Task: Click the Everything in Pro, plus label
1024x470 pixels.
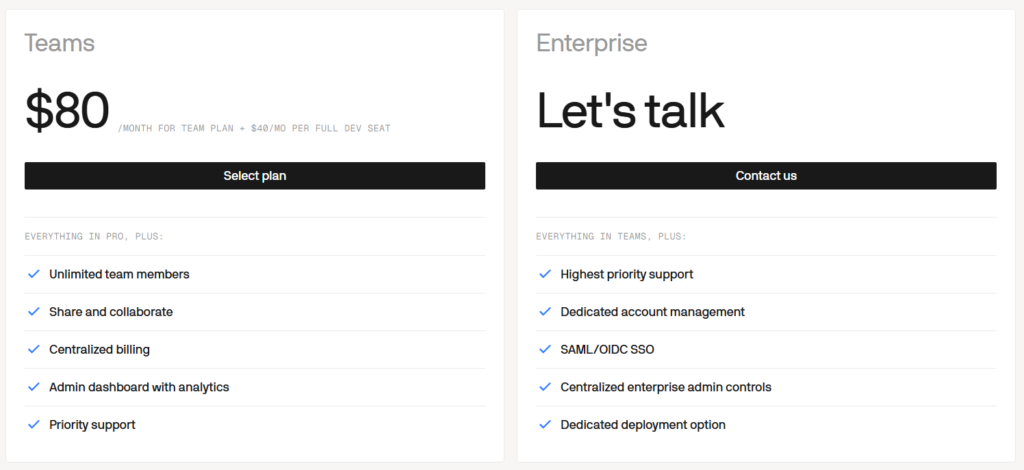Action: (x=94, y=236)
